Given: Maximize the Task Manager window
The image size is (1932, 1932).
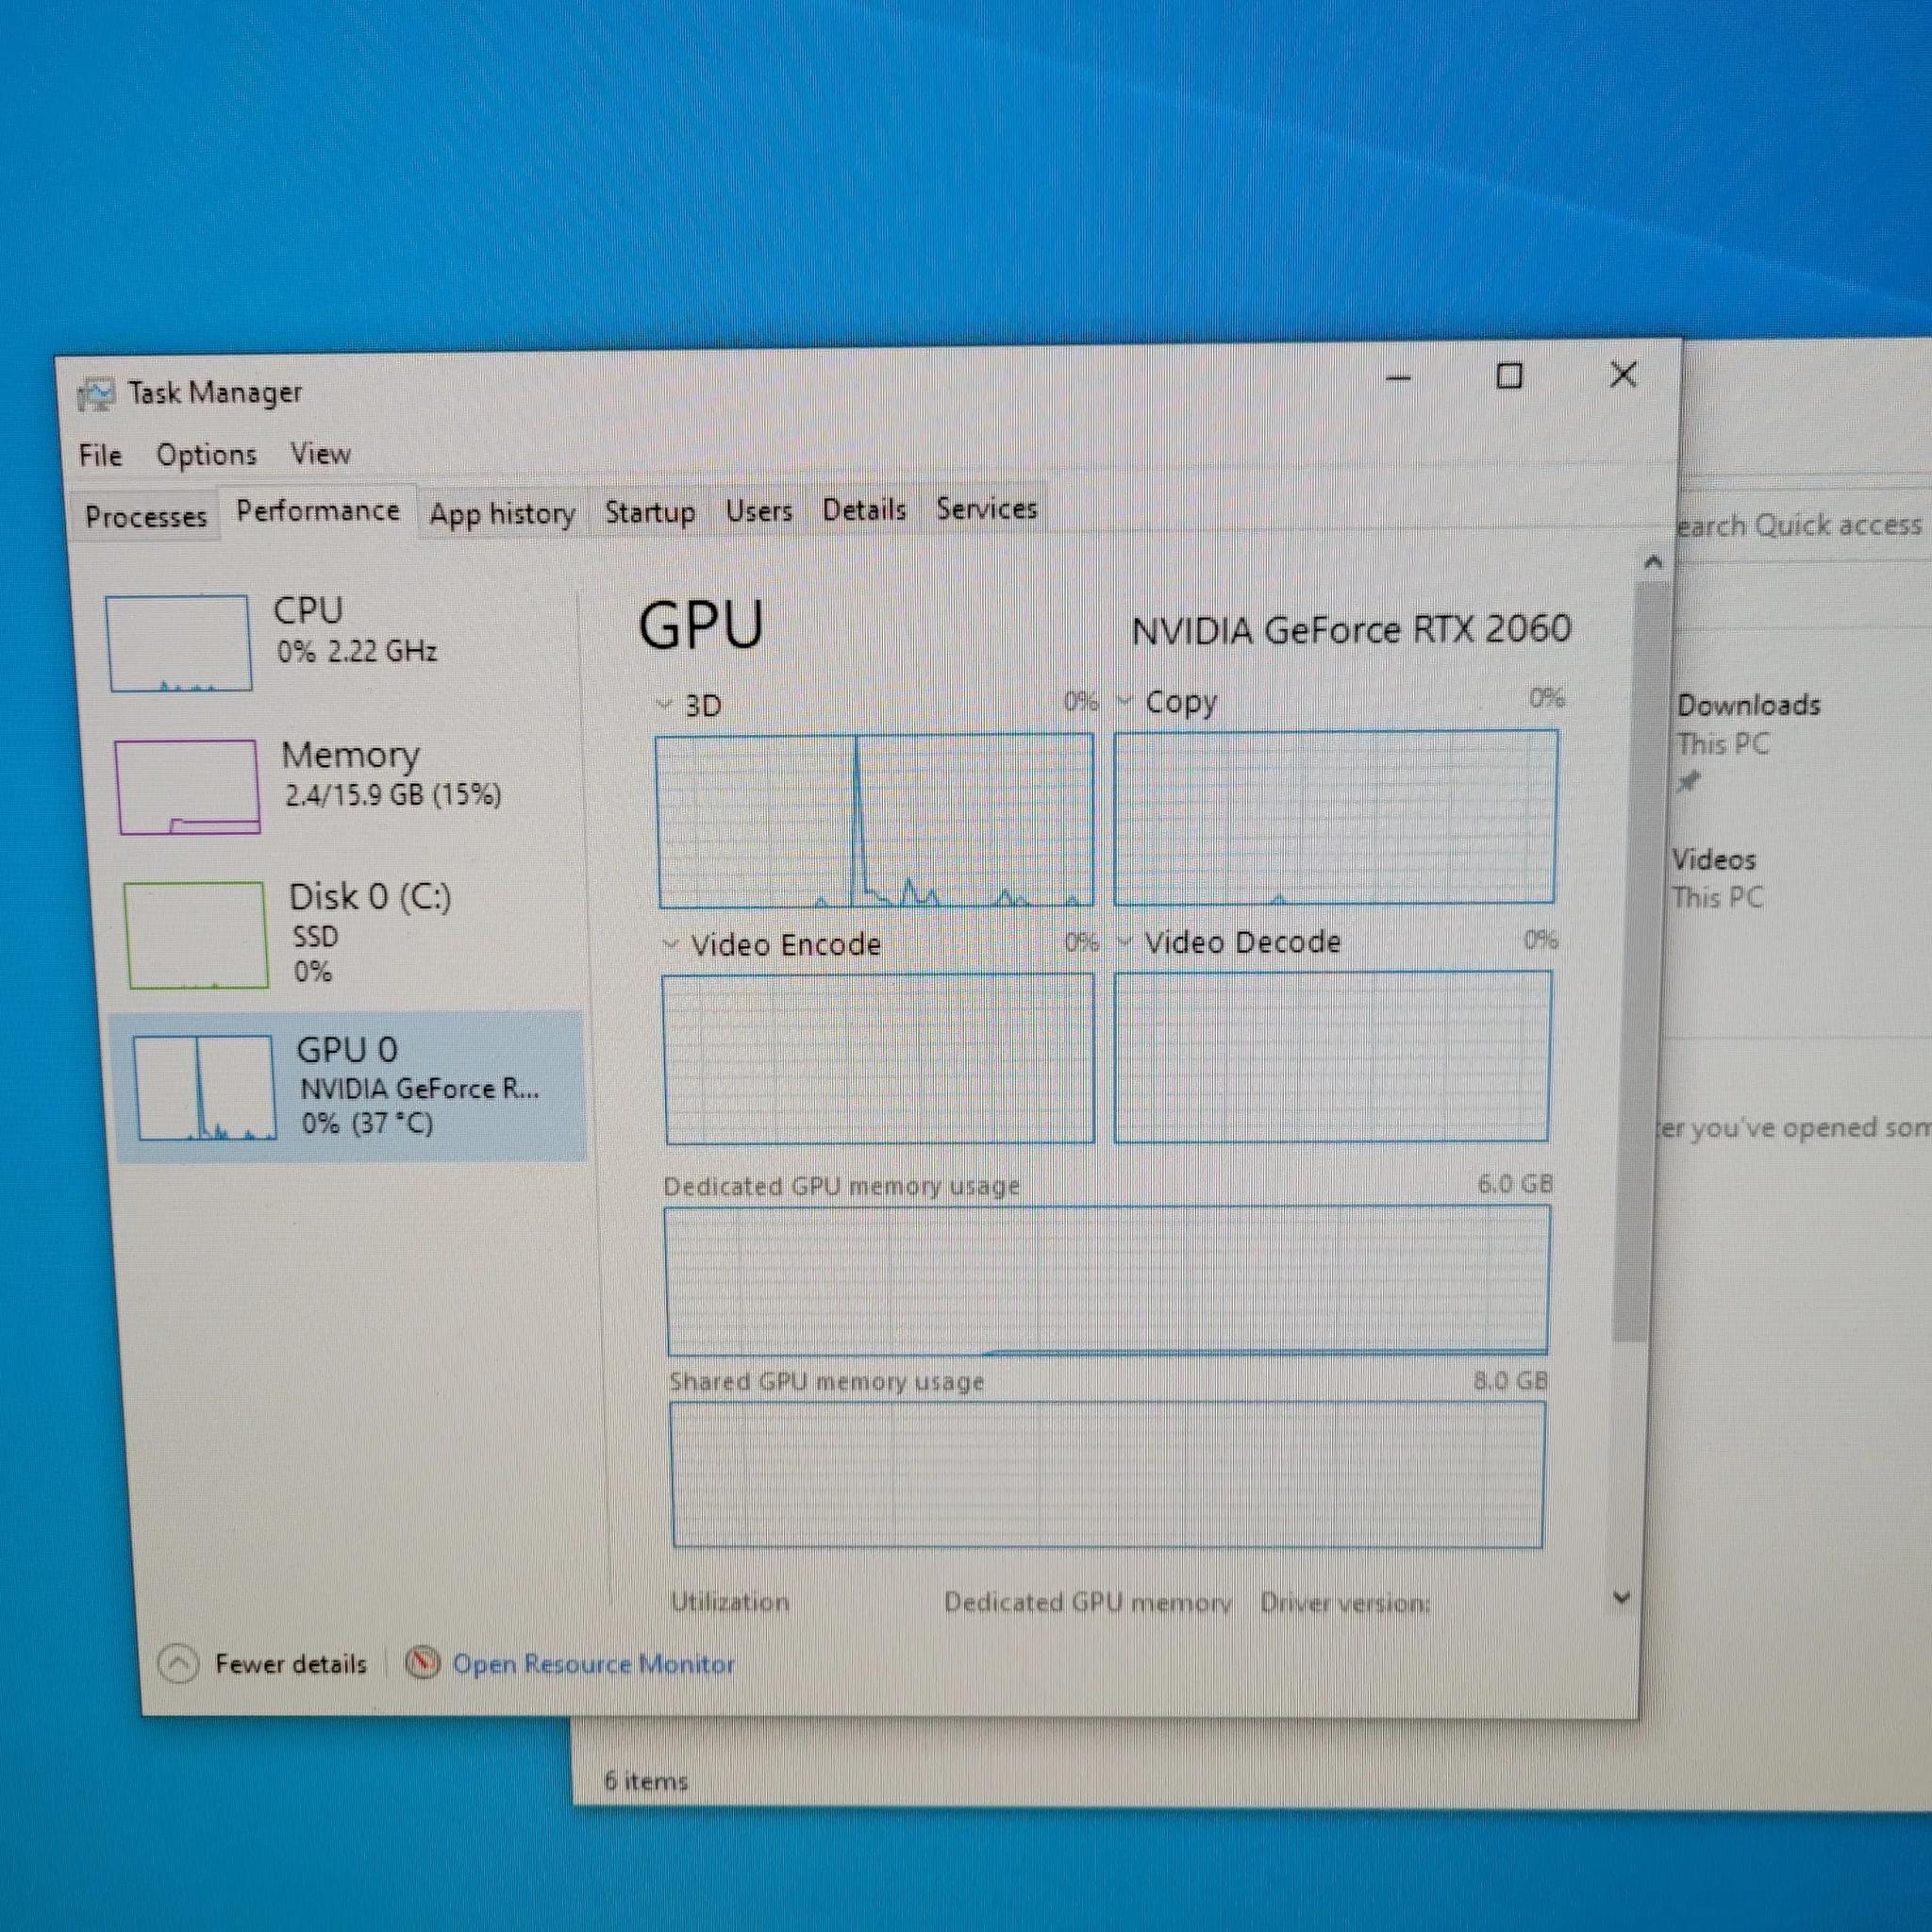Looking at the screenshot, I should 1509,377.
